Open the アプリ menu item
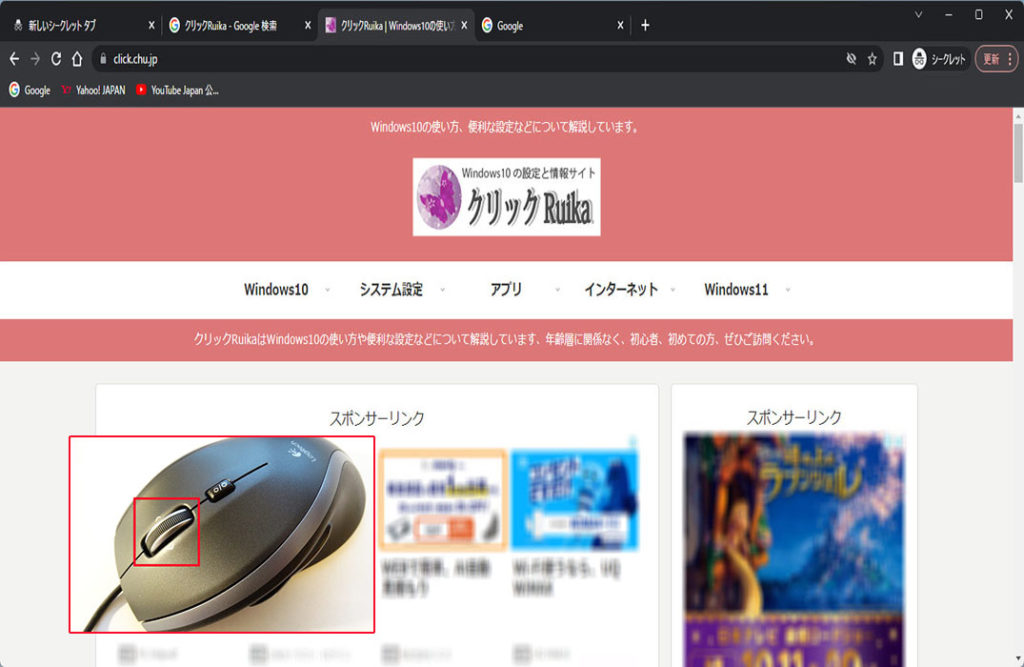The width and height of the screenshot is (1024, 667). pyautogui.click(x=506, y=289)
